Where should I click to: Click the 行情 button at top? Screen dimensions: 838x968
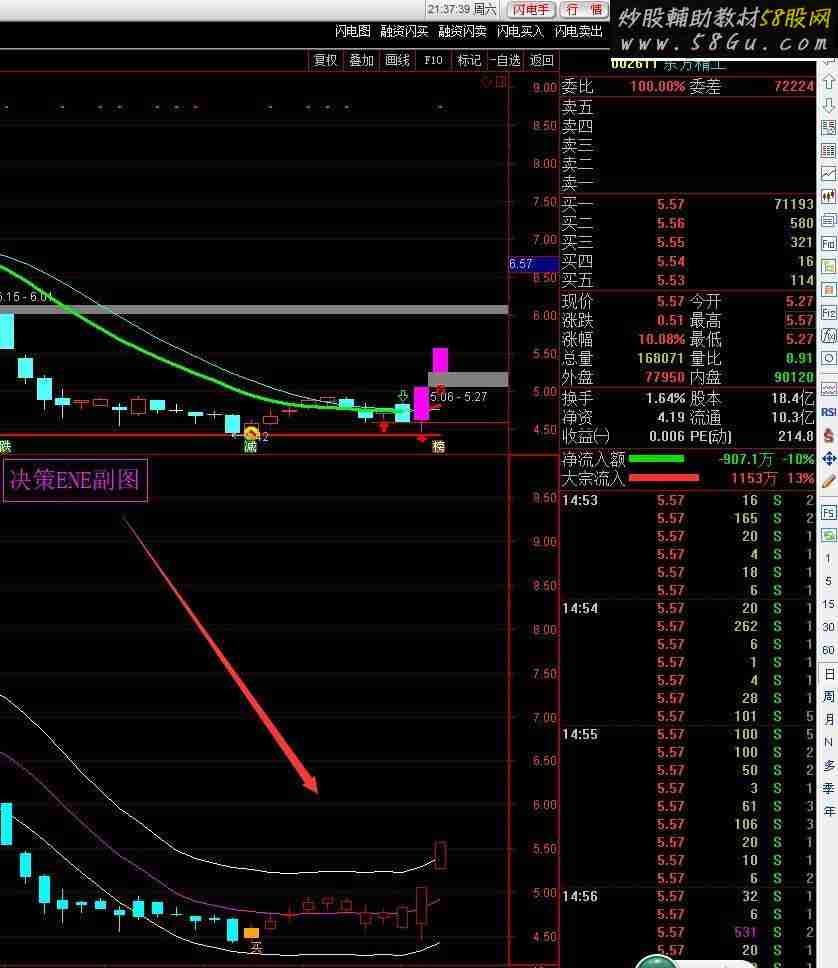point(584,9)
